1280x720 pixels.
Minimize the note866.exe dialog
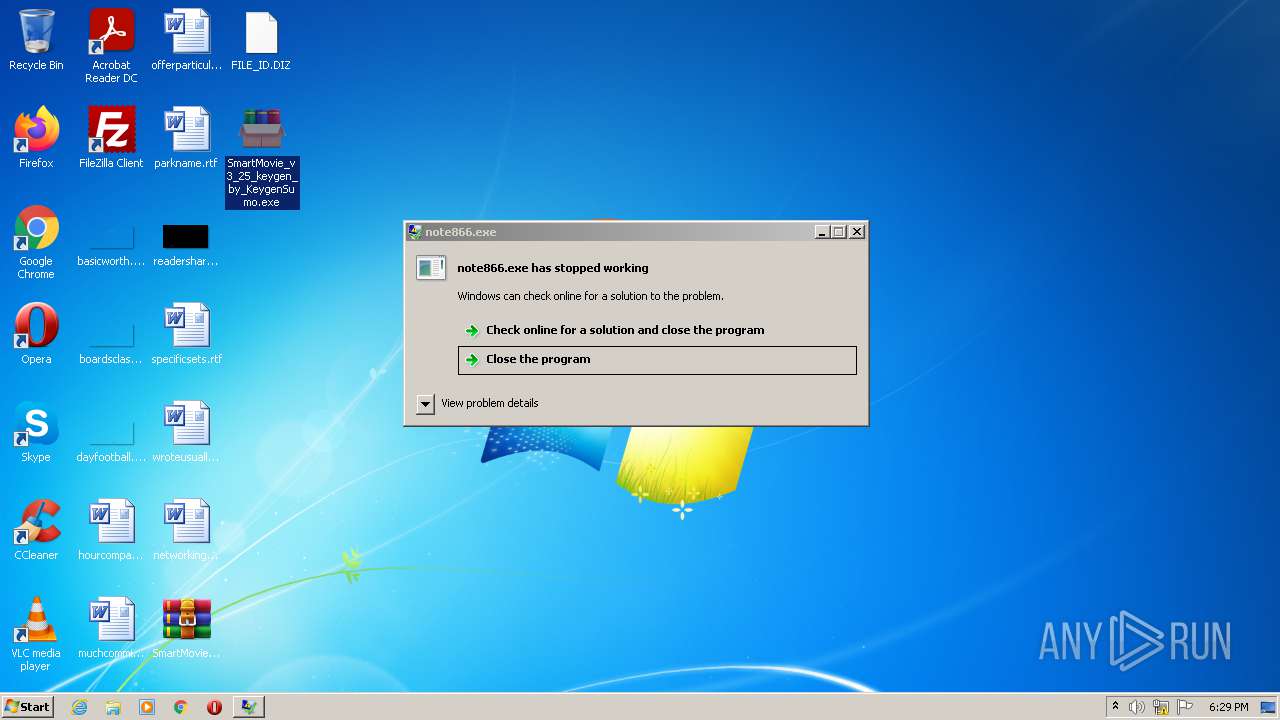click(x=822, y=232)
